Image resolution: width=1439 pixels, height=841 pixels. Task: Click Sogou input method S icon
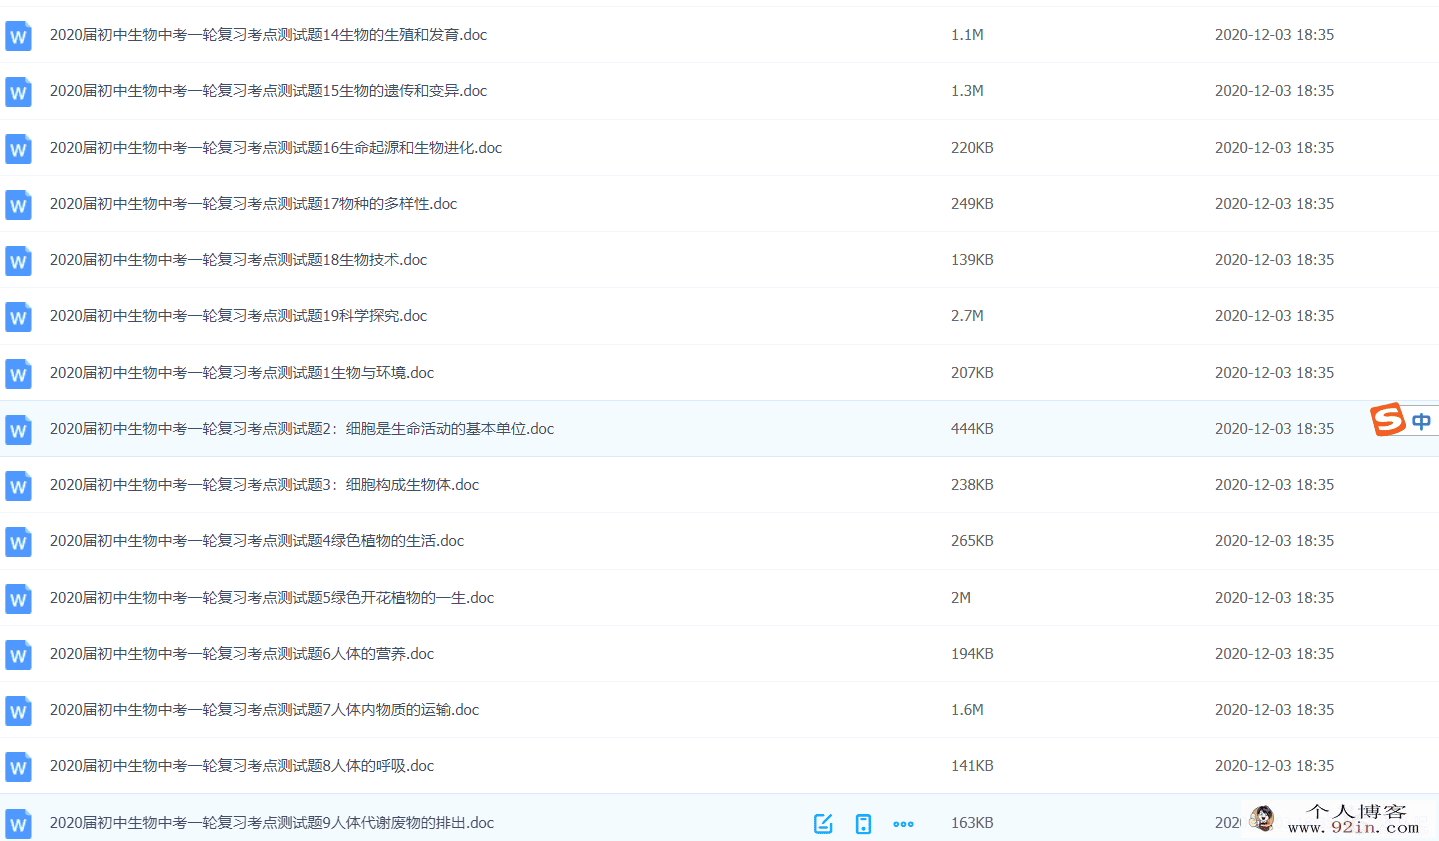pyautogui.click(x=1388, y=419)
